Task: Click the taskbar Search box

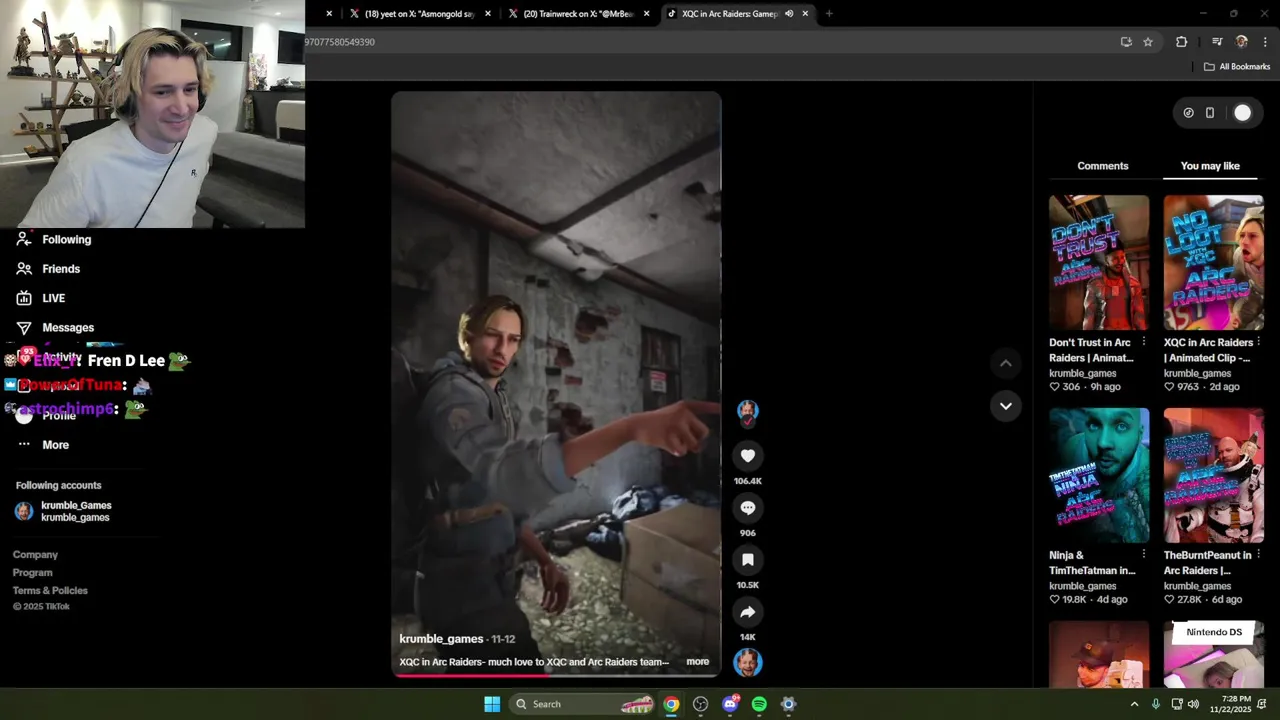Action: 583,704
